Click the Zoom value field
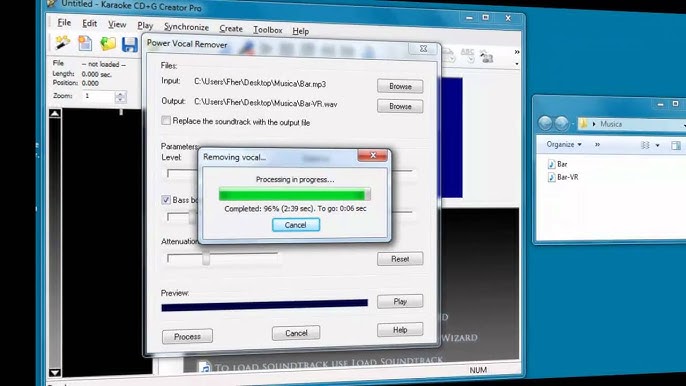This screenshot has width=686, height=386. [98, 96]
